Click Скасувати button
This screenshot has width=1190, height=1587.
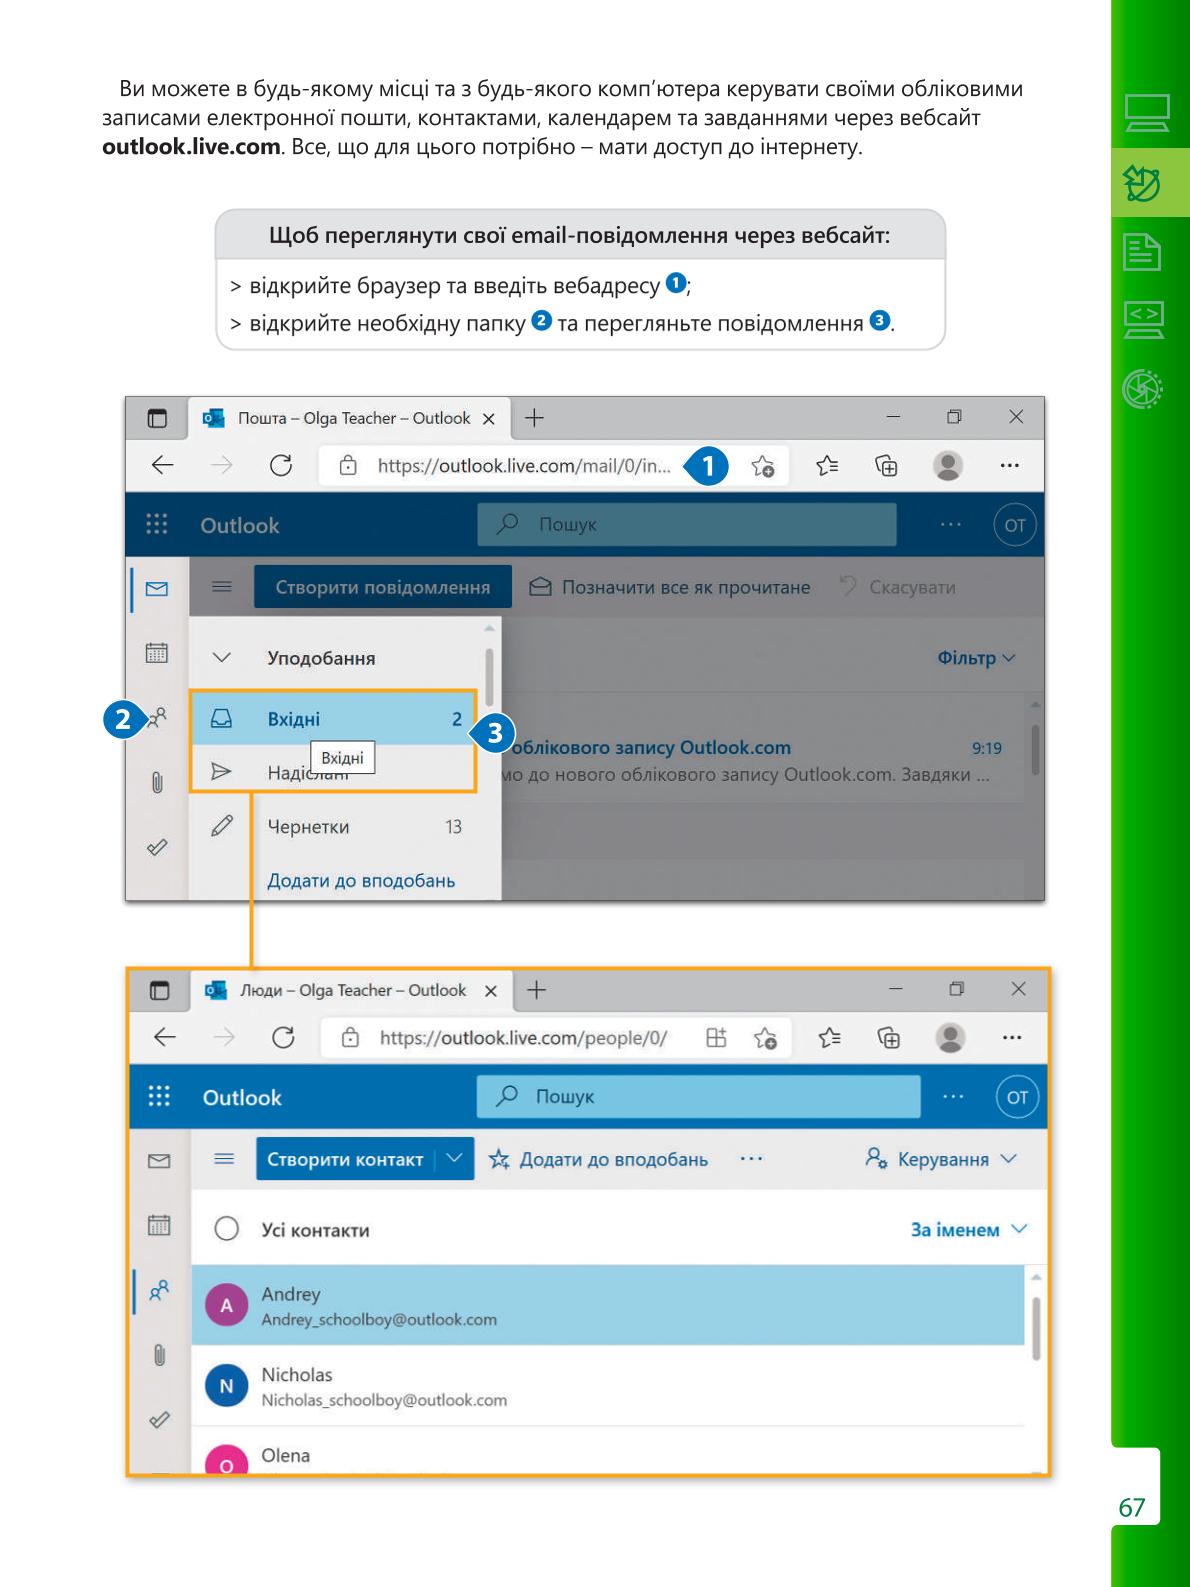(897, 587)
